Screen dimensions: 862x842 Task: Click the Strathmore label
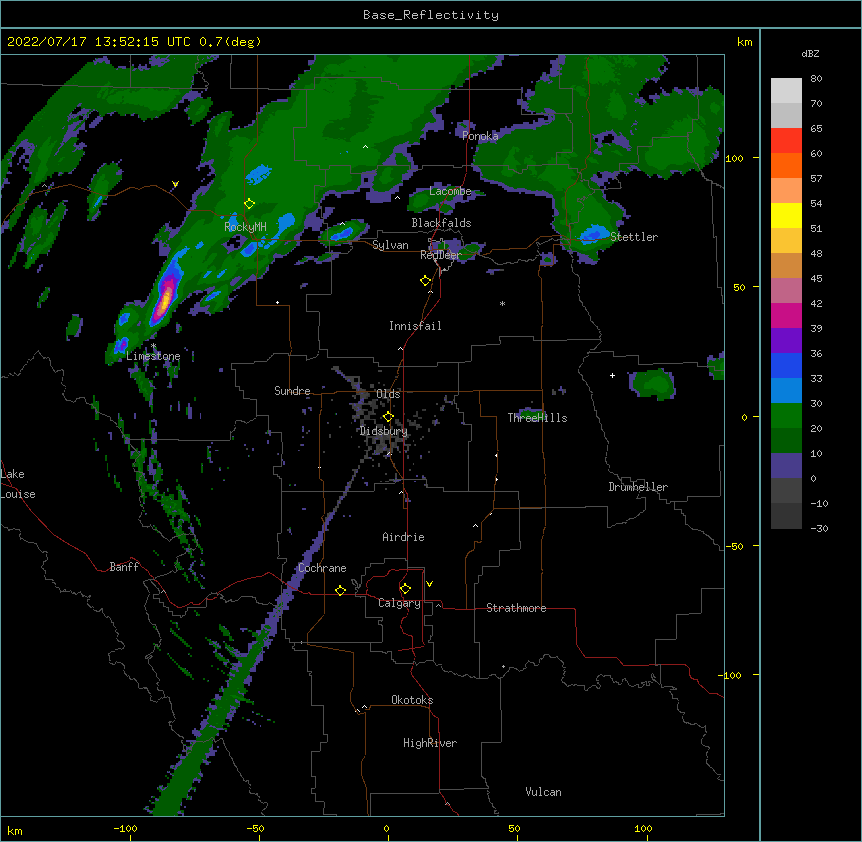pos(516,608)
